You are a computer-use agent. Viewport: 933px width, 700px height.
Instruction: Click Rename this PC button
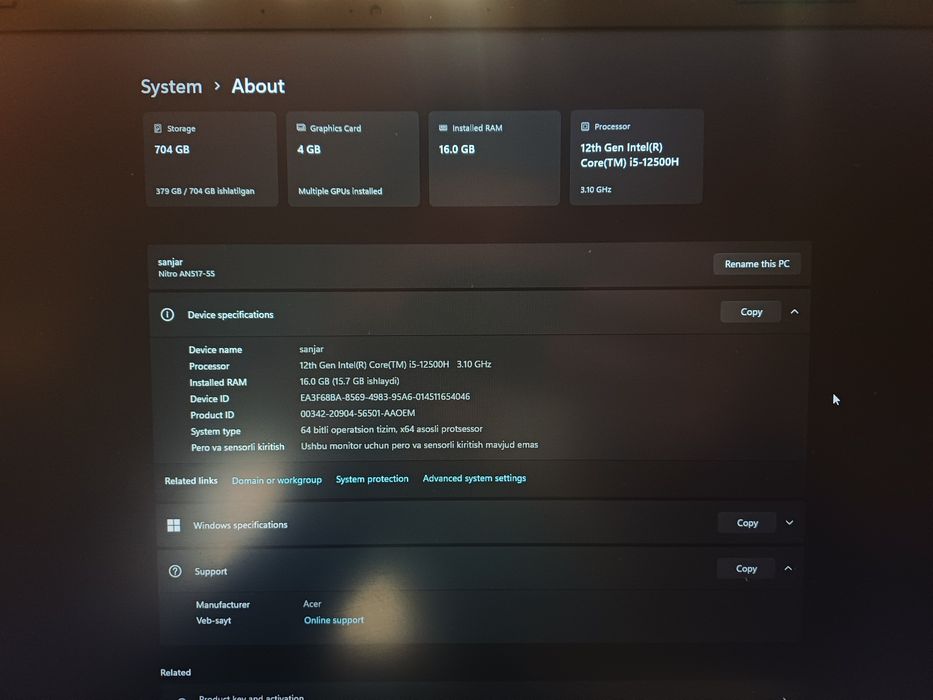click(x=757, y=264)
